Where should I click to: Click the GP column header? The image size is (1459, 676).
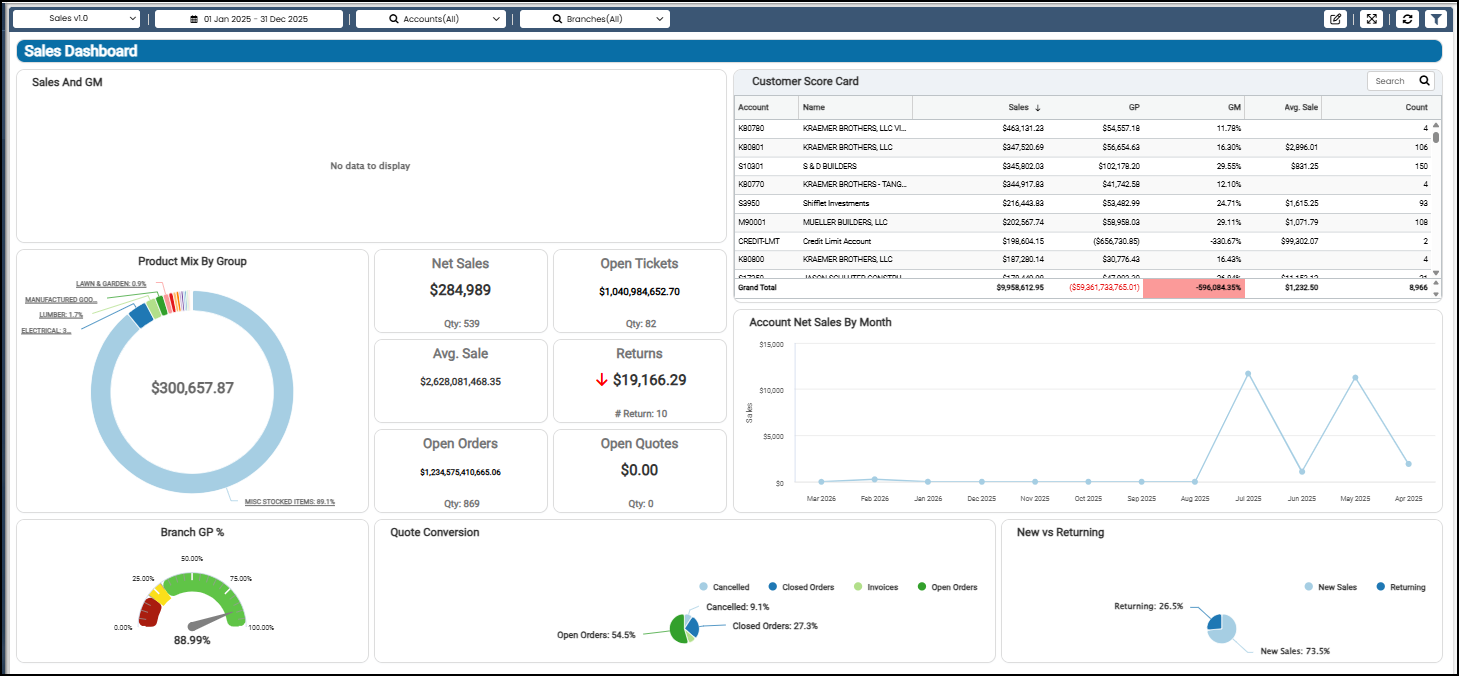(x=1133, y=107)
